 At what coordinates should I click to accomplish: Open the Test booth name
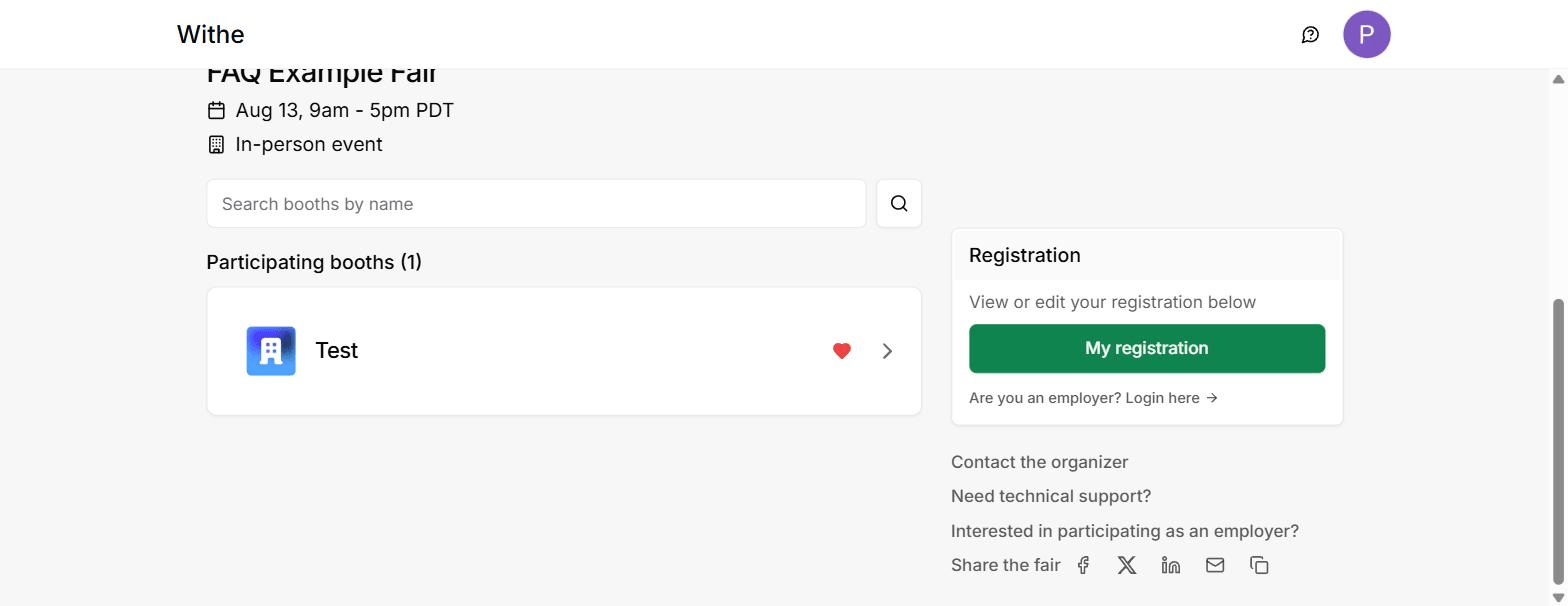(x=337, y=350)
